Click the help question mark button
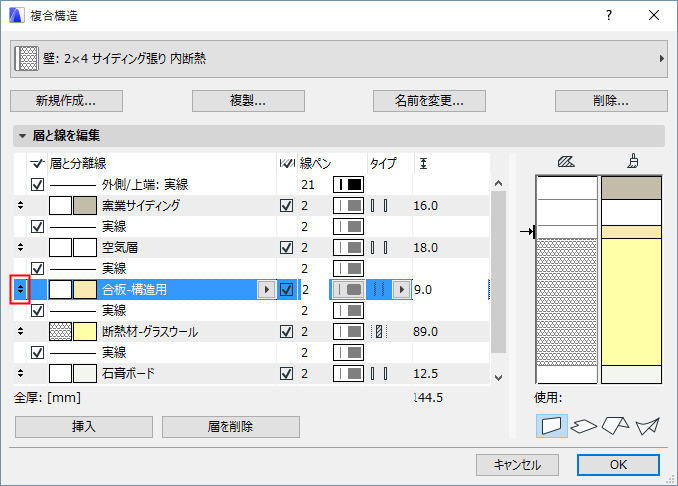The width and height of the screenshot is (678, 486). click(609, 16)
